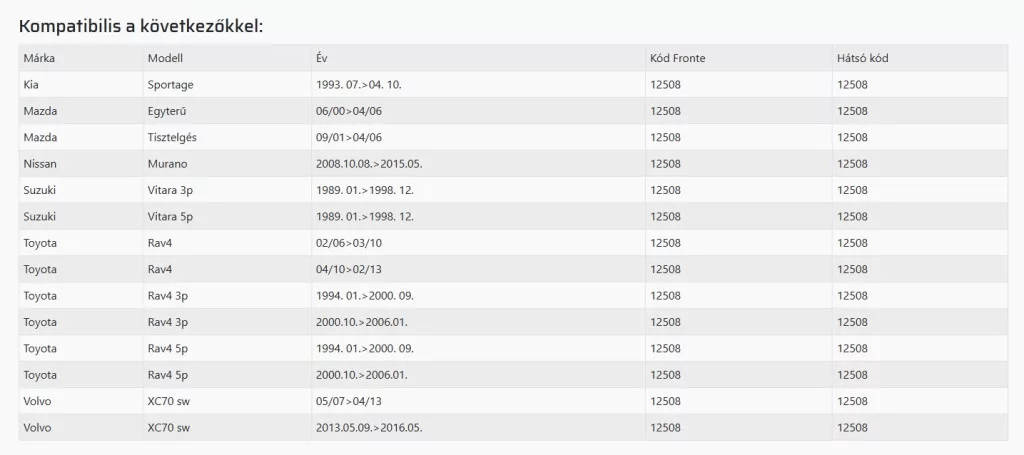1024x455 pixels.
Task: Select the Tisztelgés model cell
Action: tap(173, 137)
